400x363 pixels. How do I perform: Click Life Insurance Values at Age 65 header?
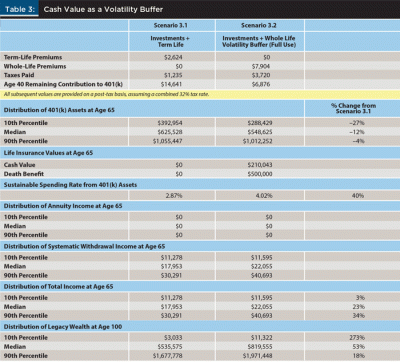click(48, 153)
